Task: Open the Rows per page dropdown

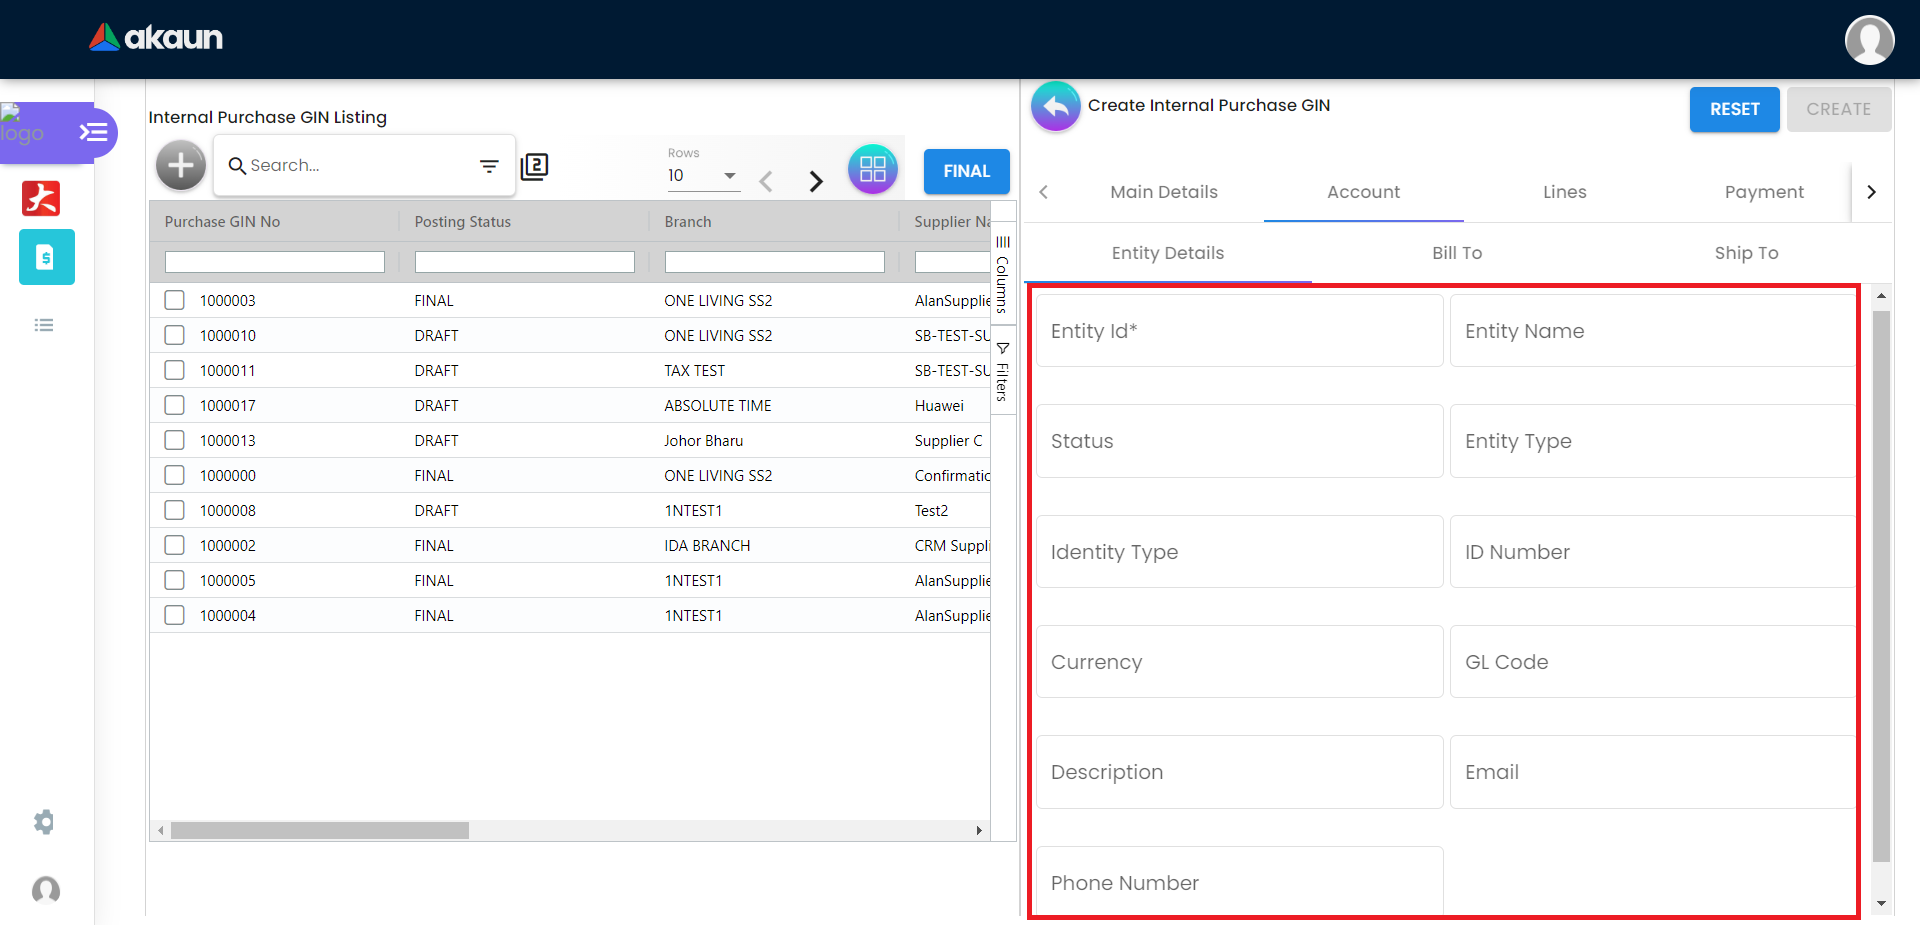Action: (703, 176)
